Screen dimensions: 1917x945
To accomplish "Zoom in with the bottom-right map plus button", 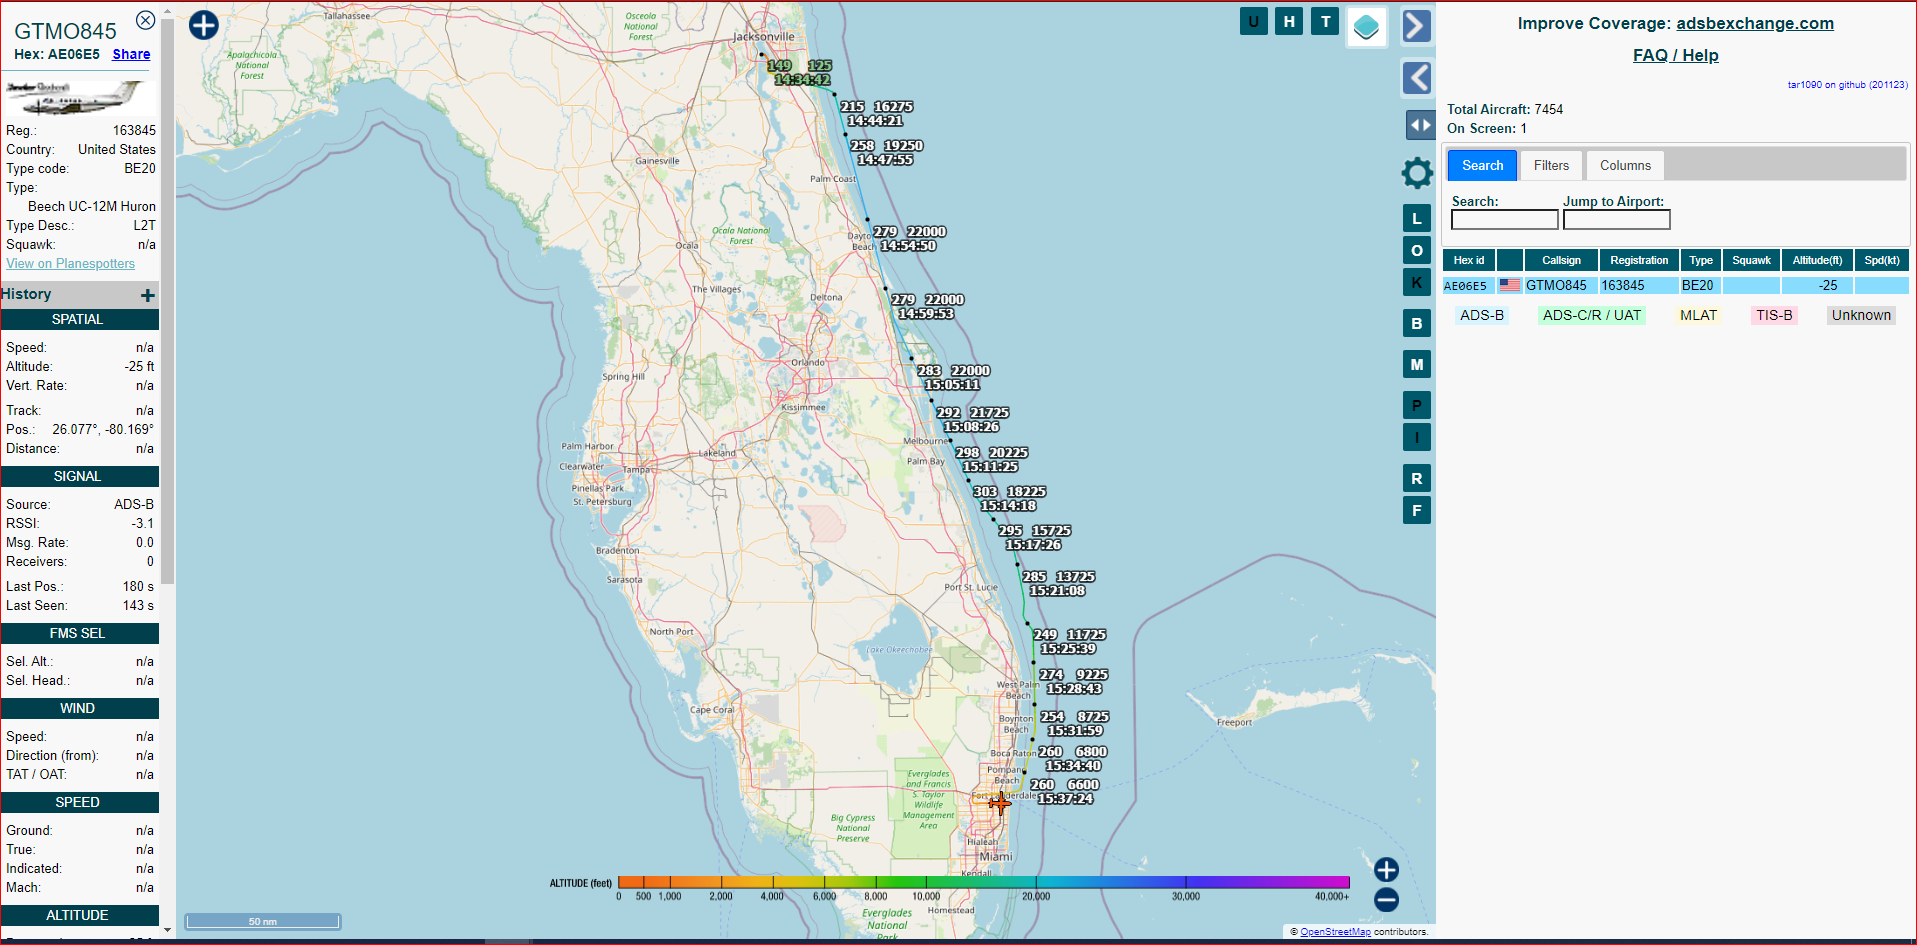I will tap(1386, 869).
